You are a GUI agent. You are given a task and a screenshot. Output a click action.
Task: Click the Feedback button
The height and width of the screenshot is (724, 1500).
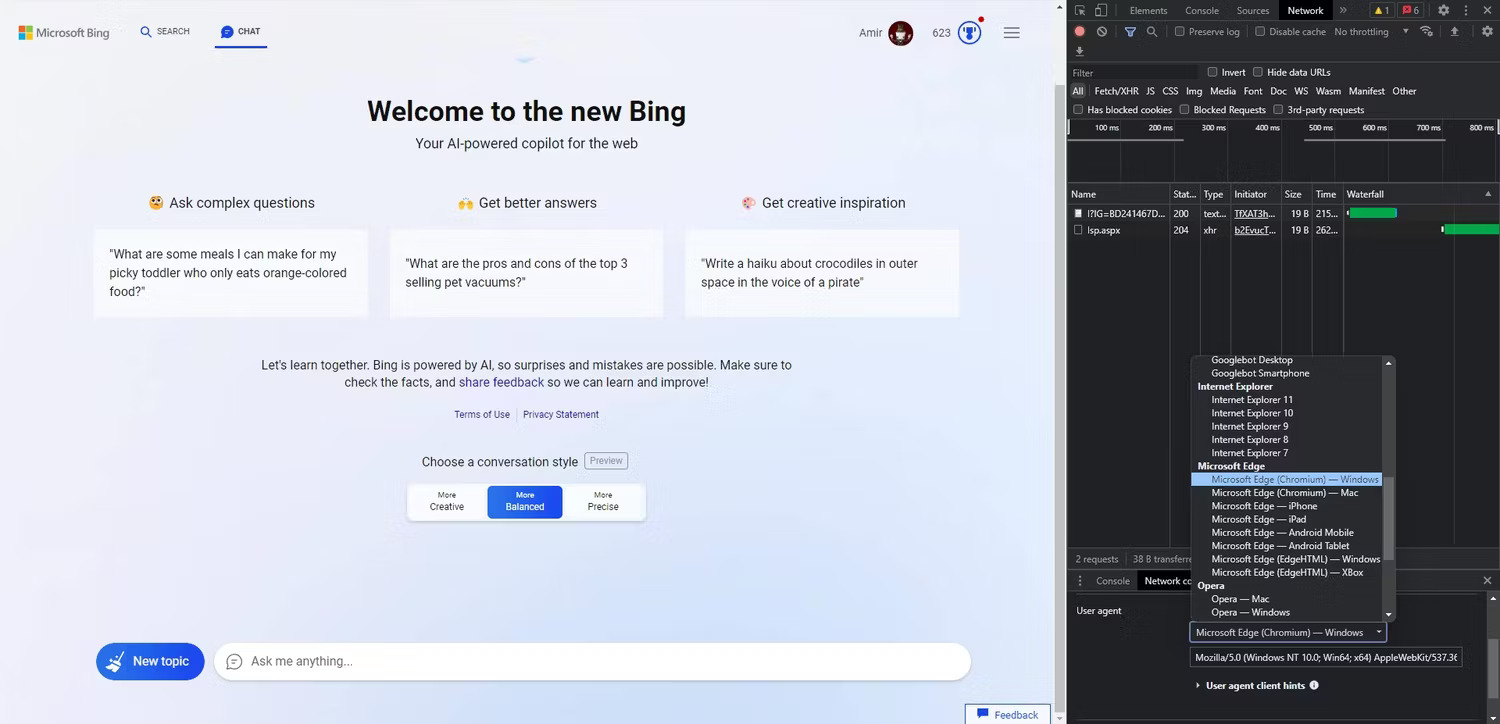1008,714
